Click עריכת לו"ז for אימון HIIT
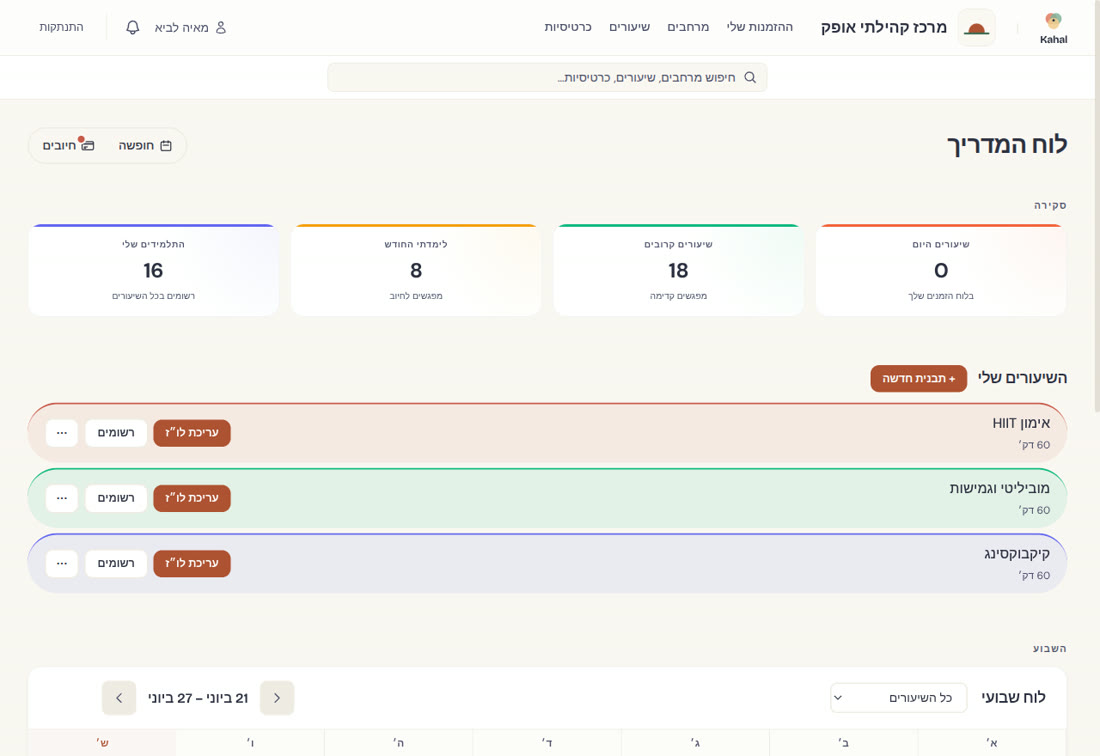 point(192,433)
